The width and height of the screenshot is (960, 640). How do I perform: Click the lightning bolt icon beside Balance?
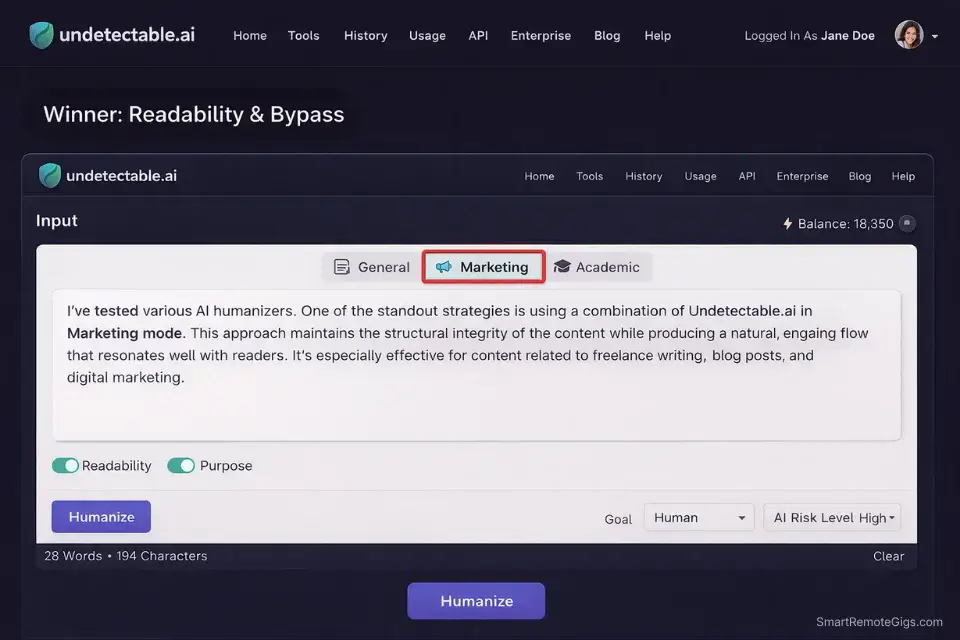click(x=790, y=223)
